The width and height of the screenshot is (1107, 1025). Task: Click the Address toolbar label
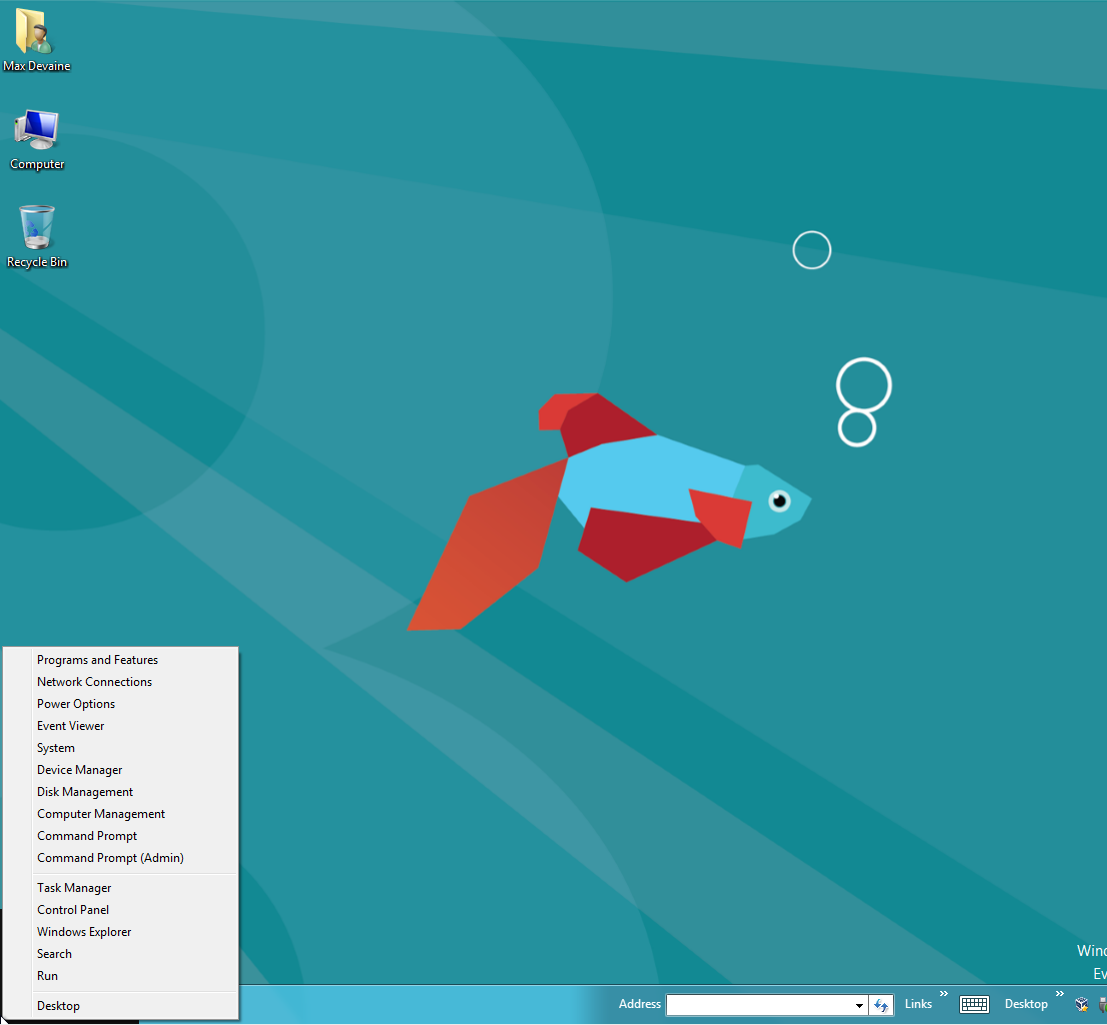[640, 1004]
